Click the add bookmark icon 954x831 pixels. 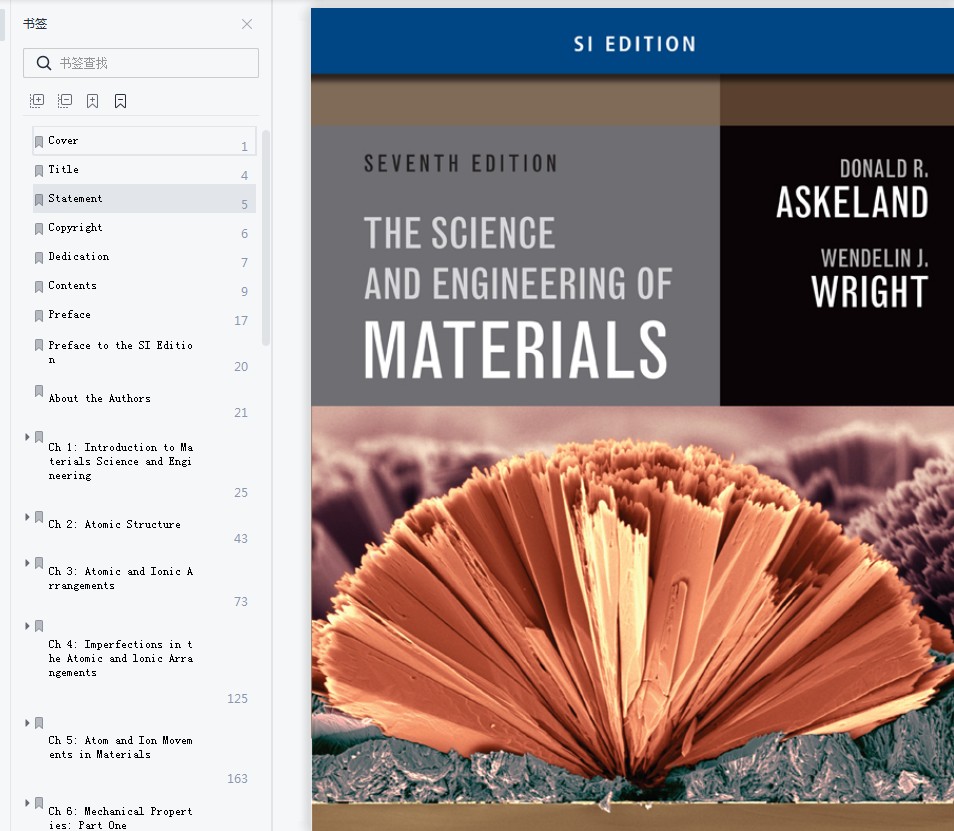(92, 100)
